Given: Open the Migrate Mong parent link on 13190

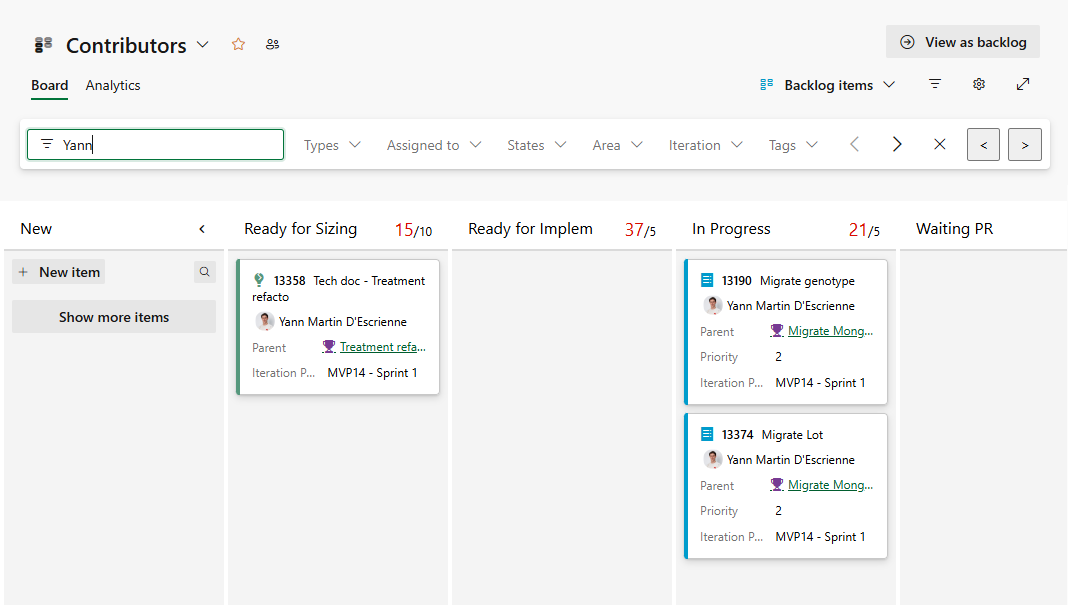Looking at the screenshot, I should 829,330.
